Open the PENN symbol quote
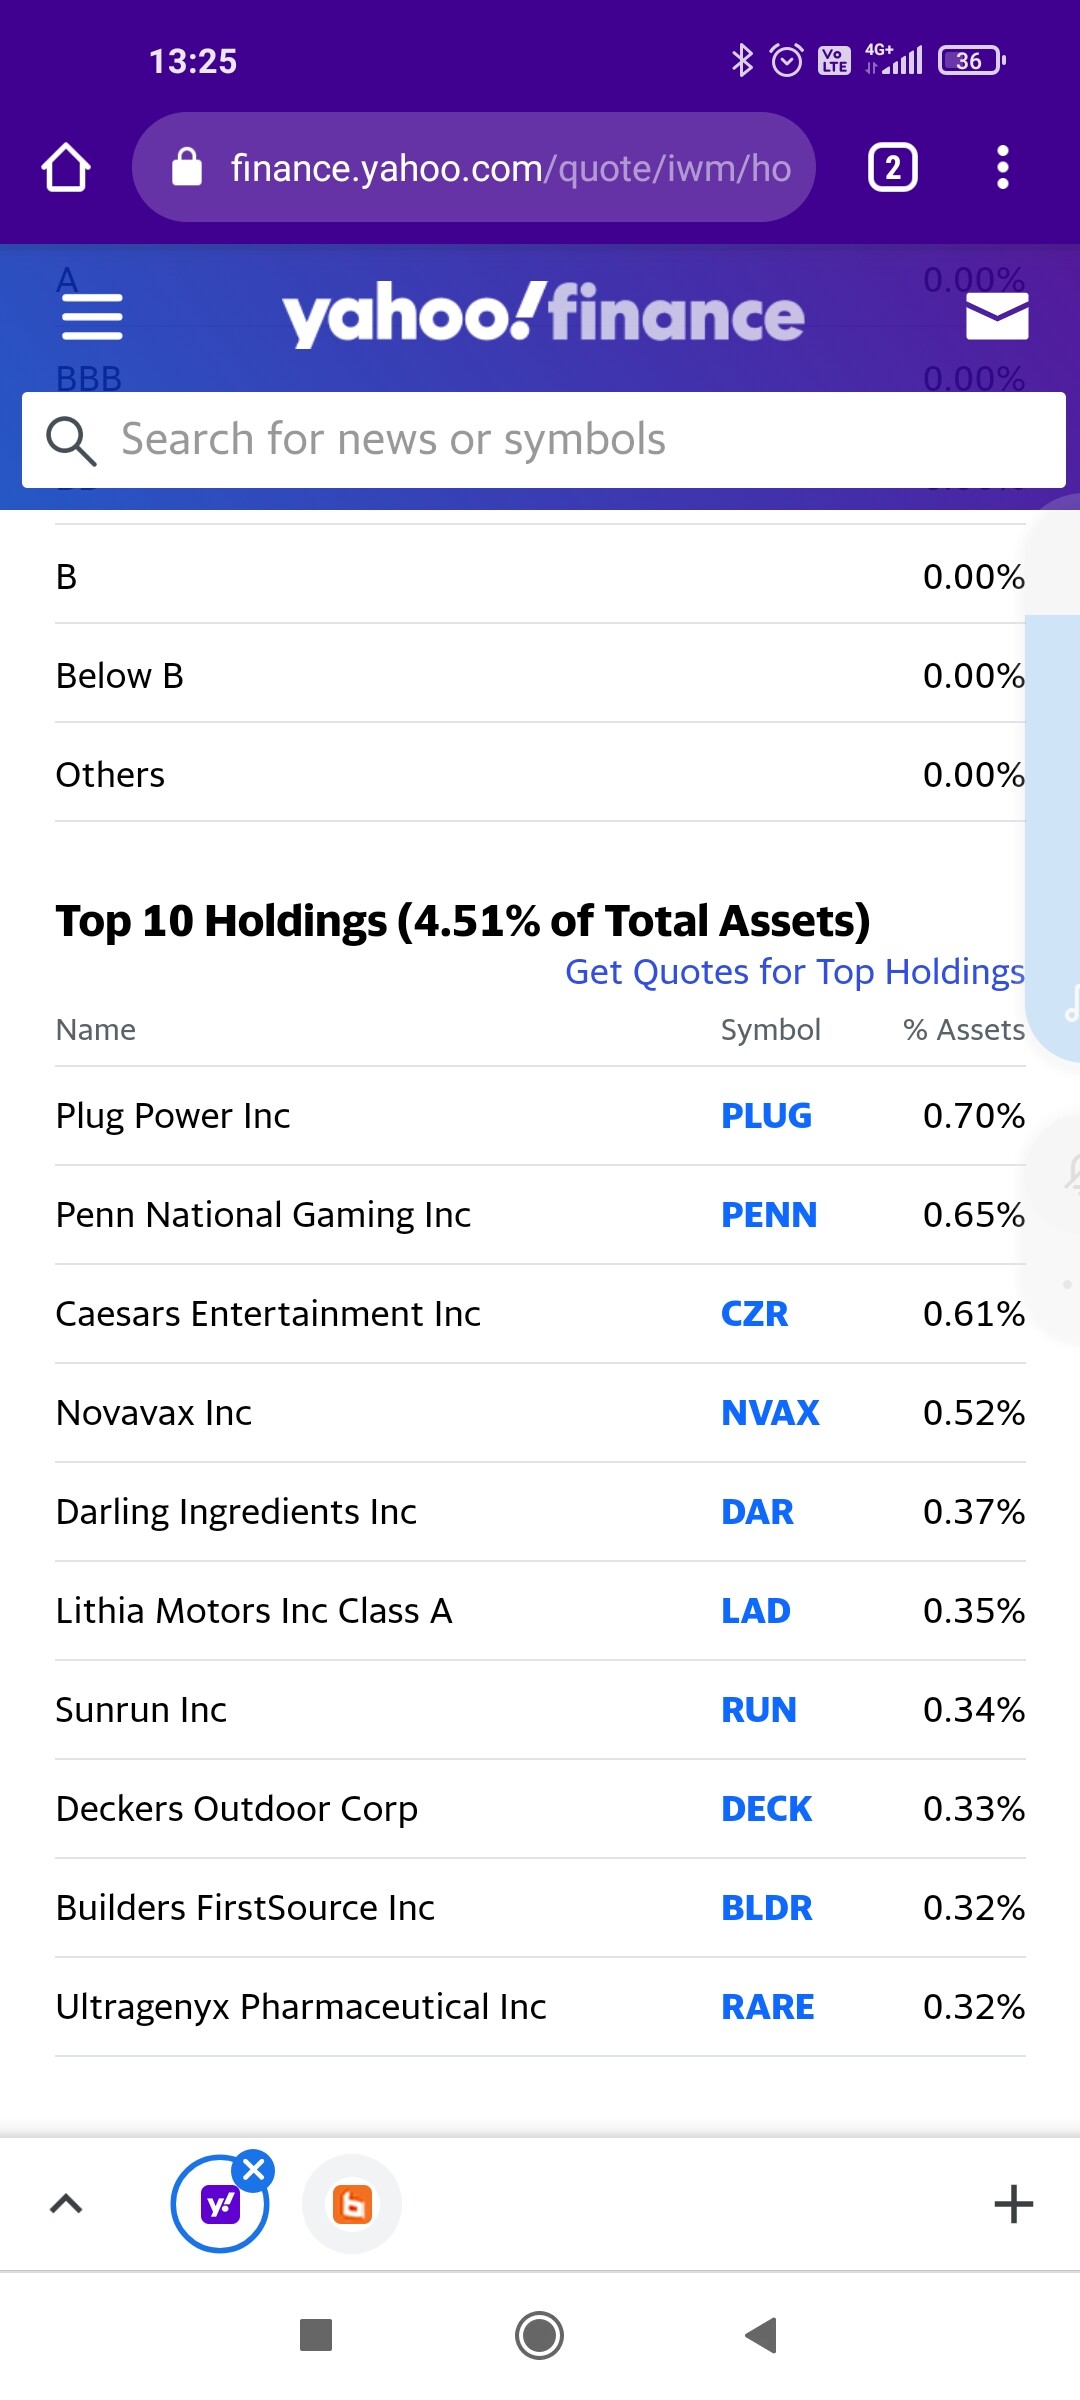The image size is (1080, 2400). click(768, 1215)
